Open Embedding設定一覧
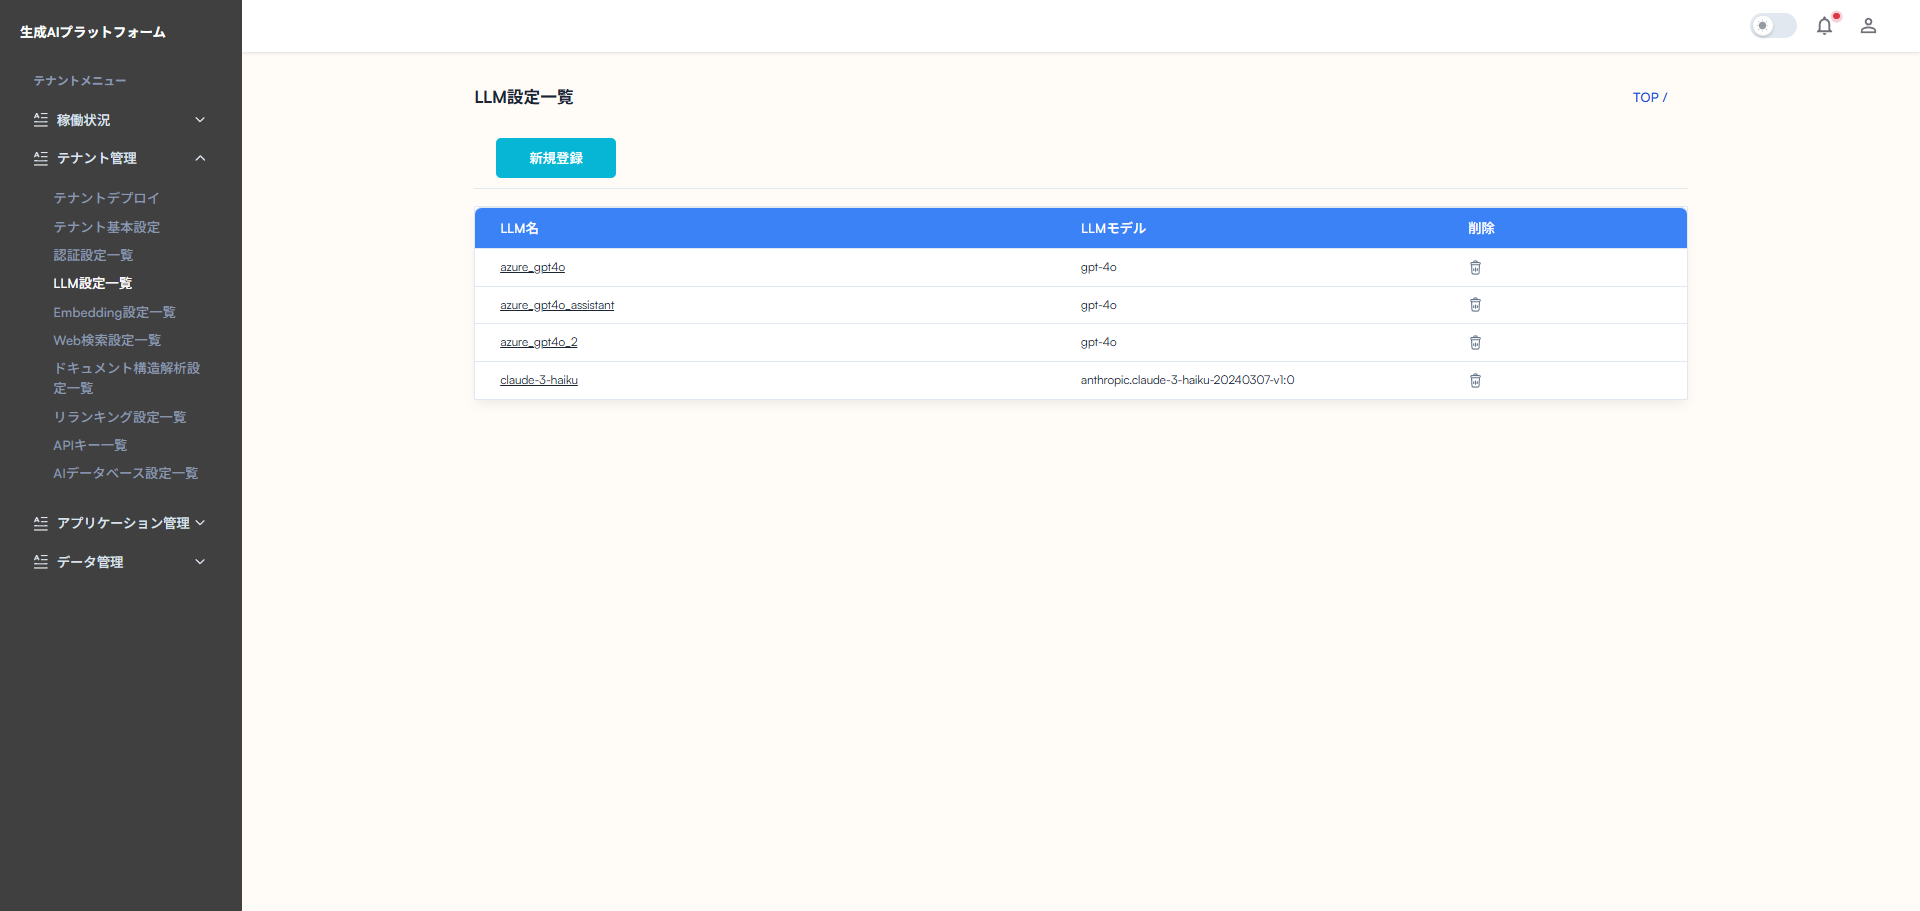This screenshot has height=911, width=1920. click(114, 312)
